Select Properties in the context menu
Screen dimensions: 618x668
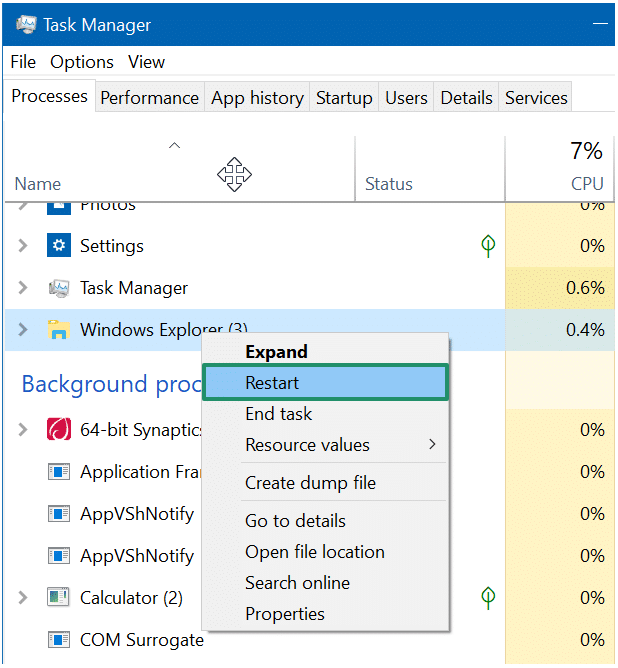point(325,613)
